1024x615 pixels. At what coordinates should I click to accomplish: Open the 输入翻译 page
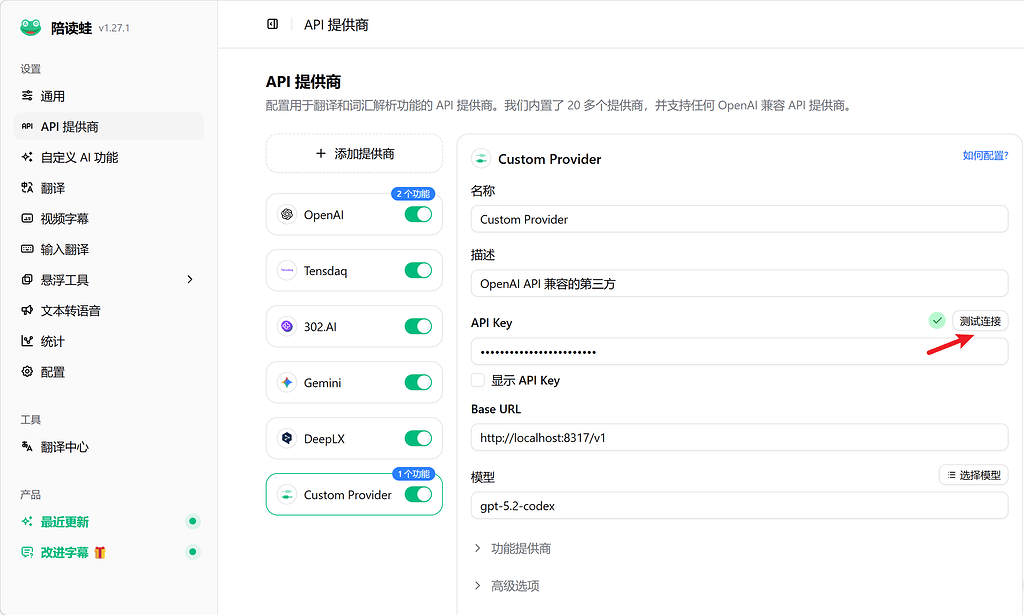(x=108, y=249)
